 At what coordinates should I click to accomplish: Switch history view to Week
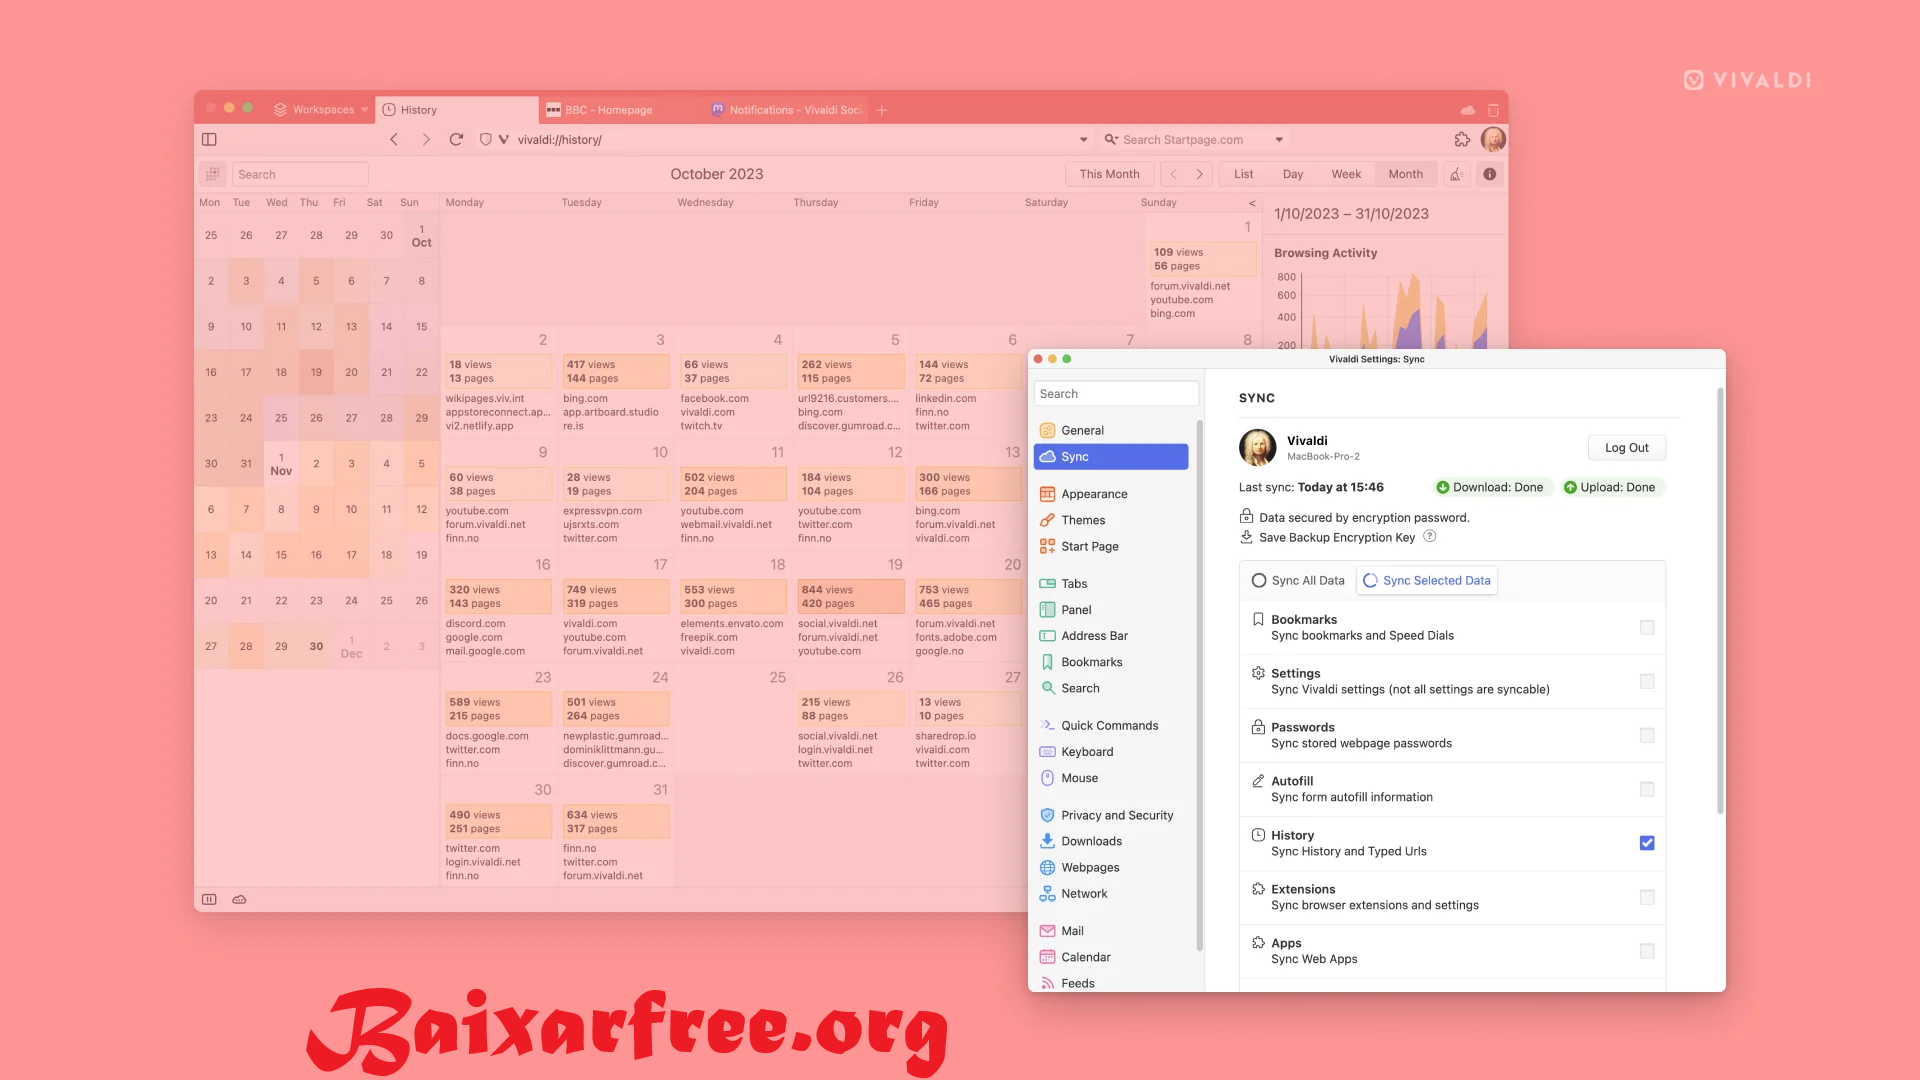coord(1346,174)
